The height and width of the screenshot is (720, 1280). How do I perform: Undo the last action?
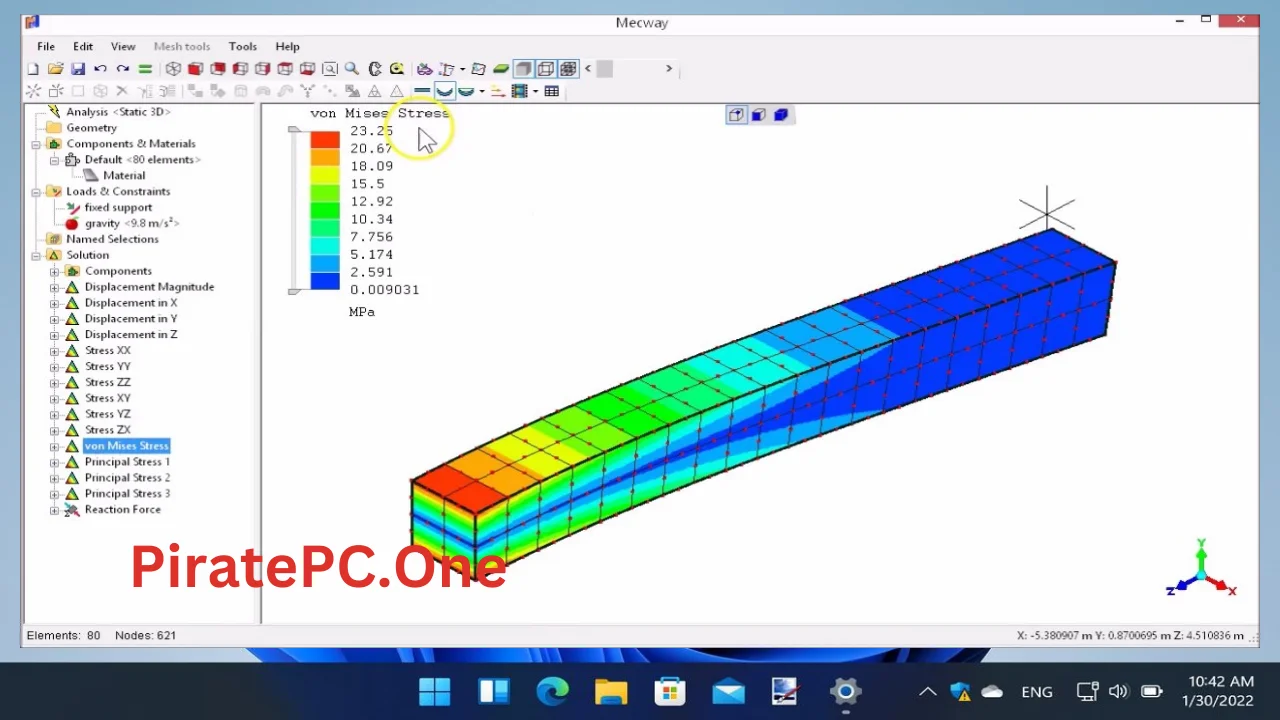pos(100,69)
